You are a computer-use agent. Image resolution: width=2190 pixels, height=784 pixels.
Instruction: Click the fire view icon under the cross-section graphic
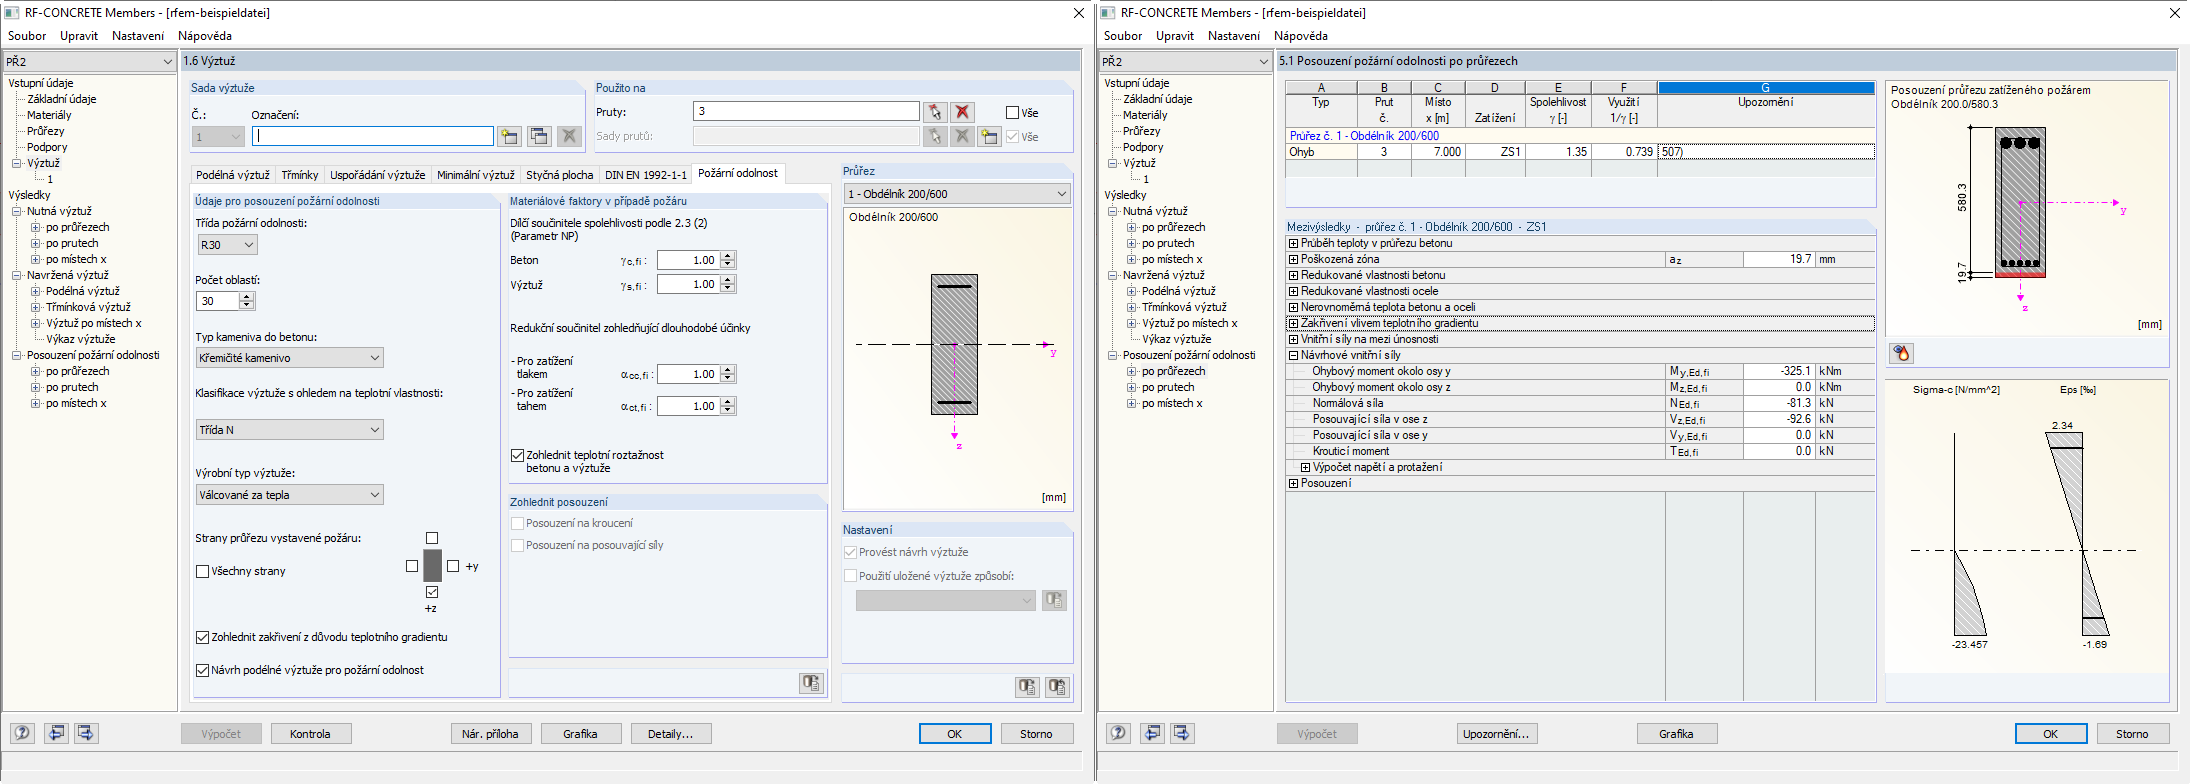[x=1902, y=353]
